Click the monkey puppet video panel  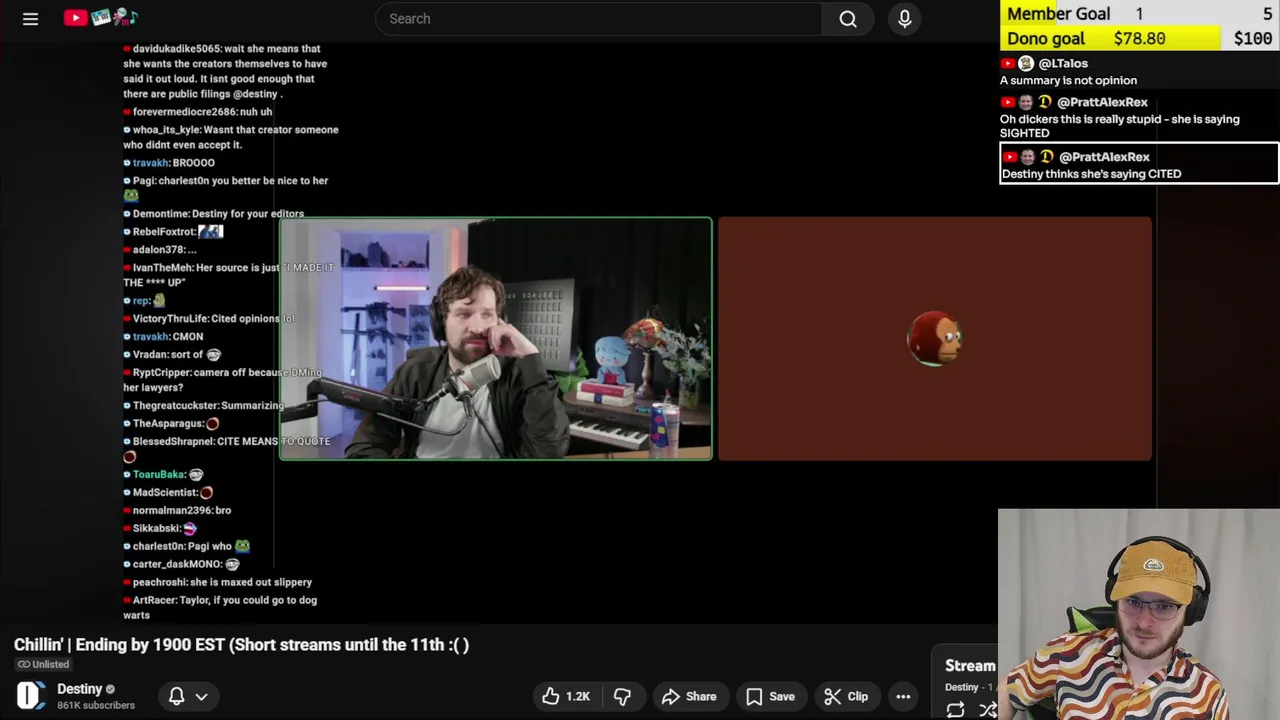point(935,339)
